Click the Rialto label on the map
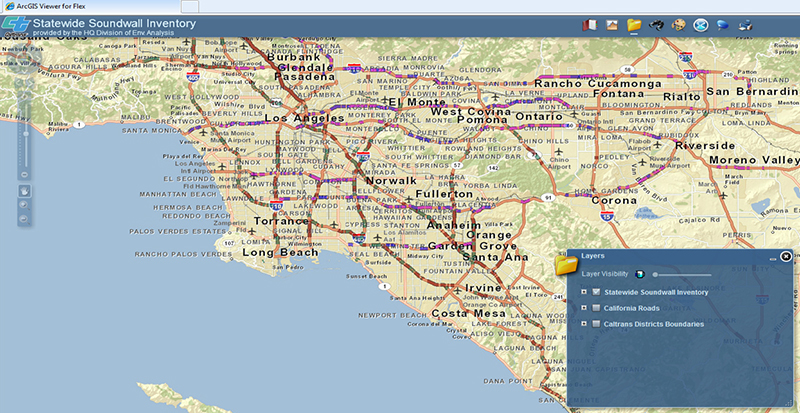 682,96
